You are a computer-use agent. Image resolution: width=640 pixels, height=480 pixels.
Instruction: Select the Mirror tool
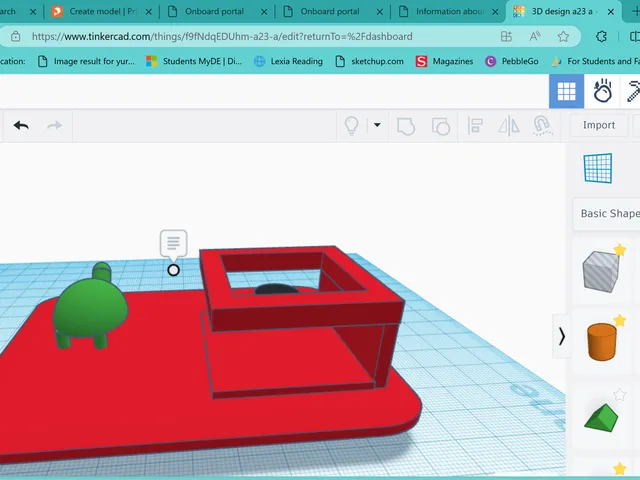coord(509,126)
